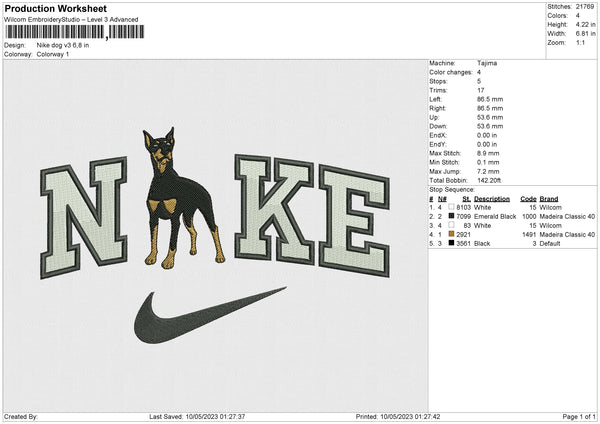
Task: Click the 'N#' column header
Action: tap(442, 199)
